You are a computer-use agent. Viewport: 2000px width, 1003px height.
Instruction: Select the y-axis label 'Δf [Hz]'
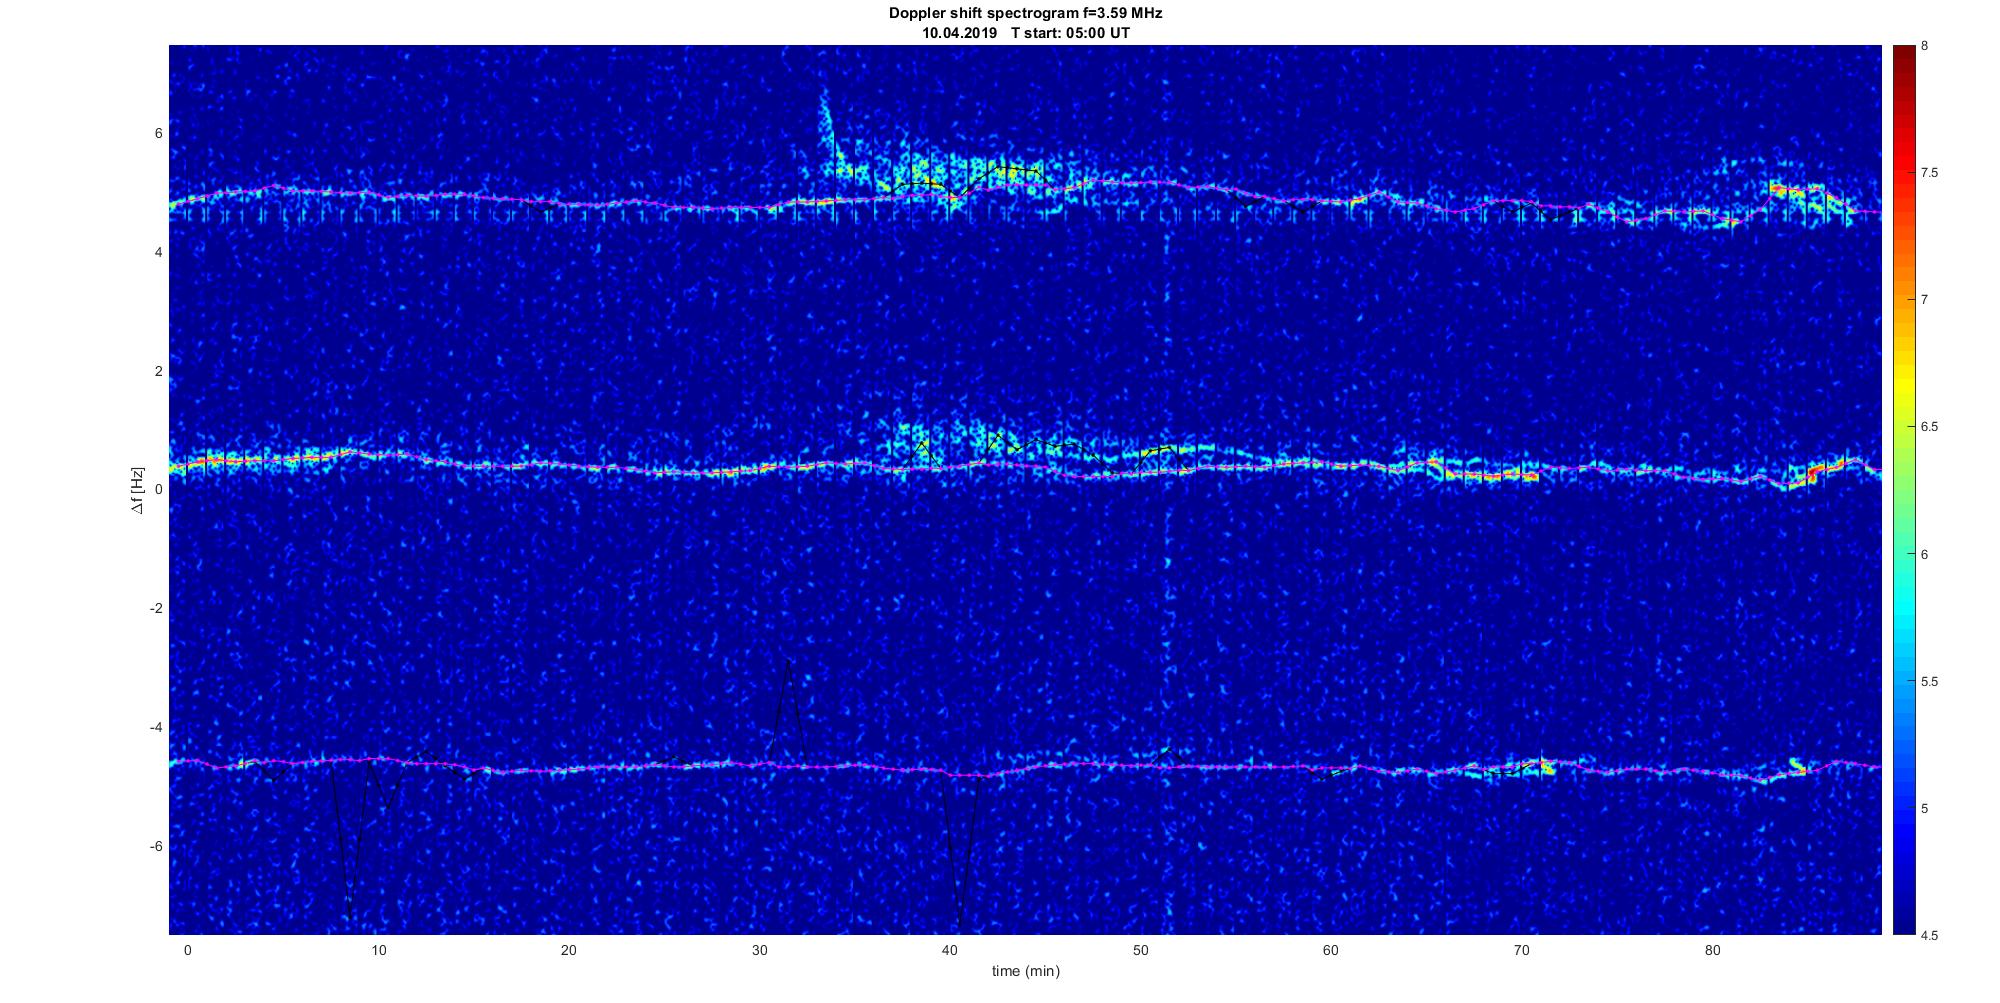coord(138,490)
